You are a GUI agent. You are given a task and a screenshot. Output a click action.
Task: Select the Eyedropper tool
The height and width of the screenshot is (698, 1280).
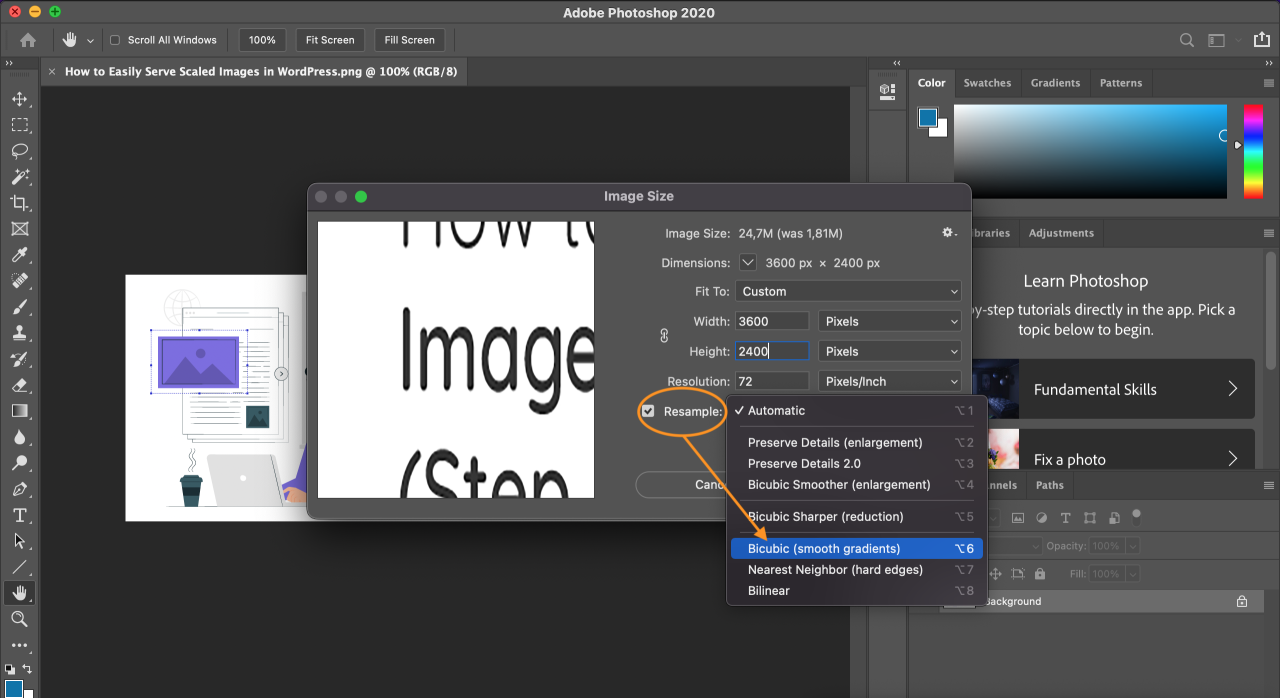[19, 255]
